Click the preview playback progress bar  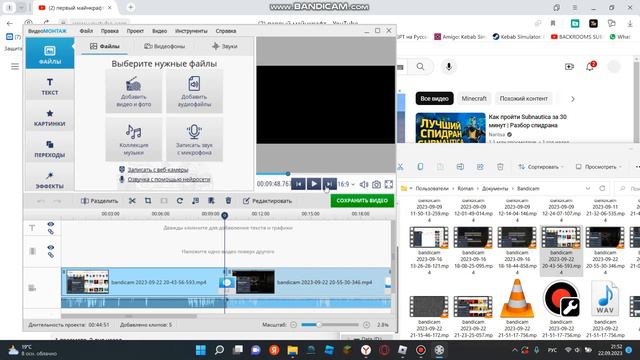325,174
